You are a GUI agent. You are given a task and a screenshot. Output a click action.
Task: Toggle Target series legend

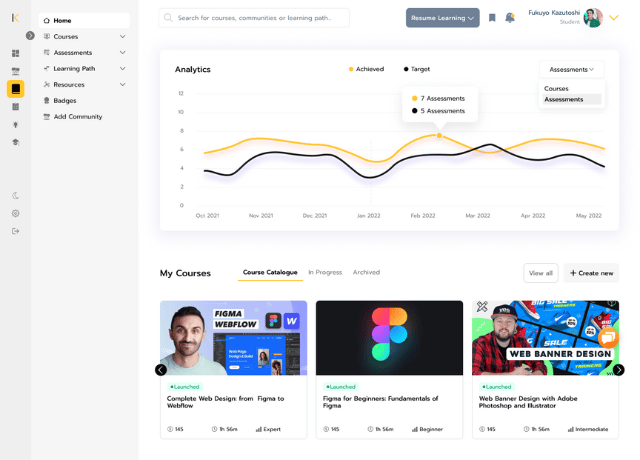point(417,69)
